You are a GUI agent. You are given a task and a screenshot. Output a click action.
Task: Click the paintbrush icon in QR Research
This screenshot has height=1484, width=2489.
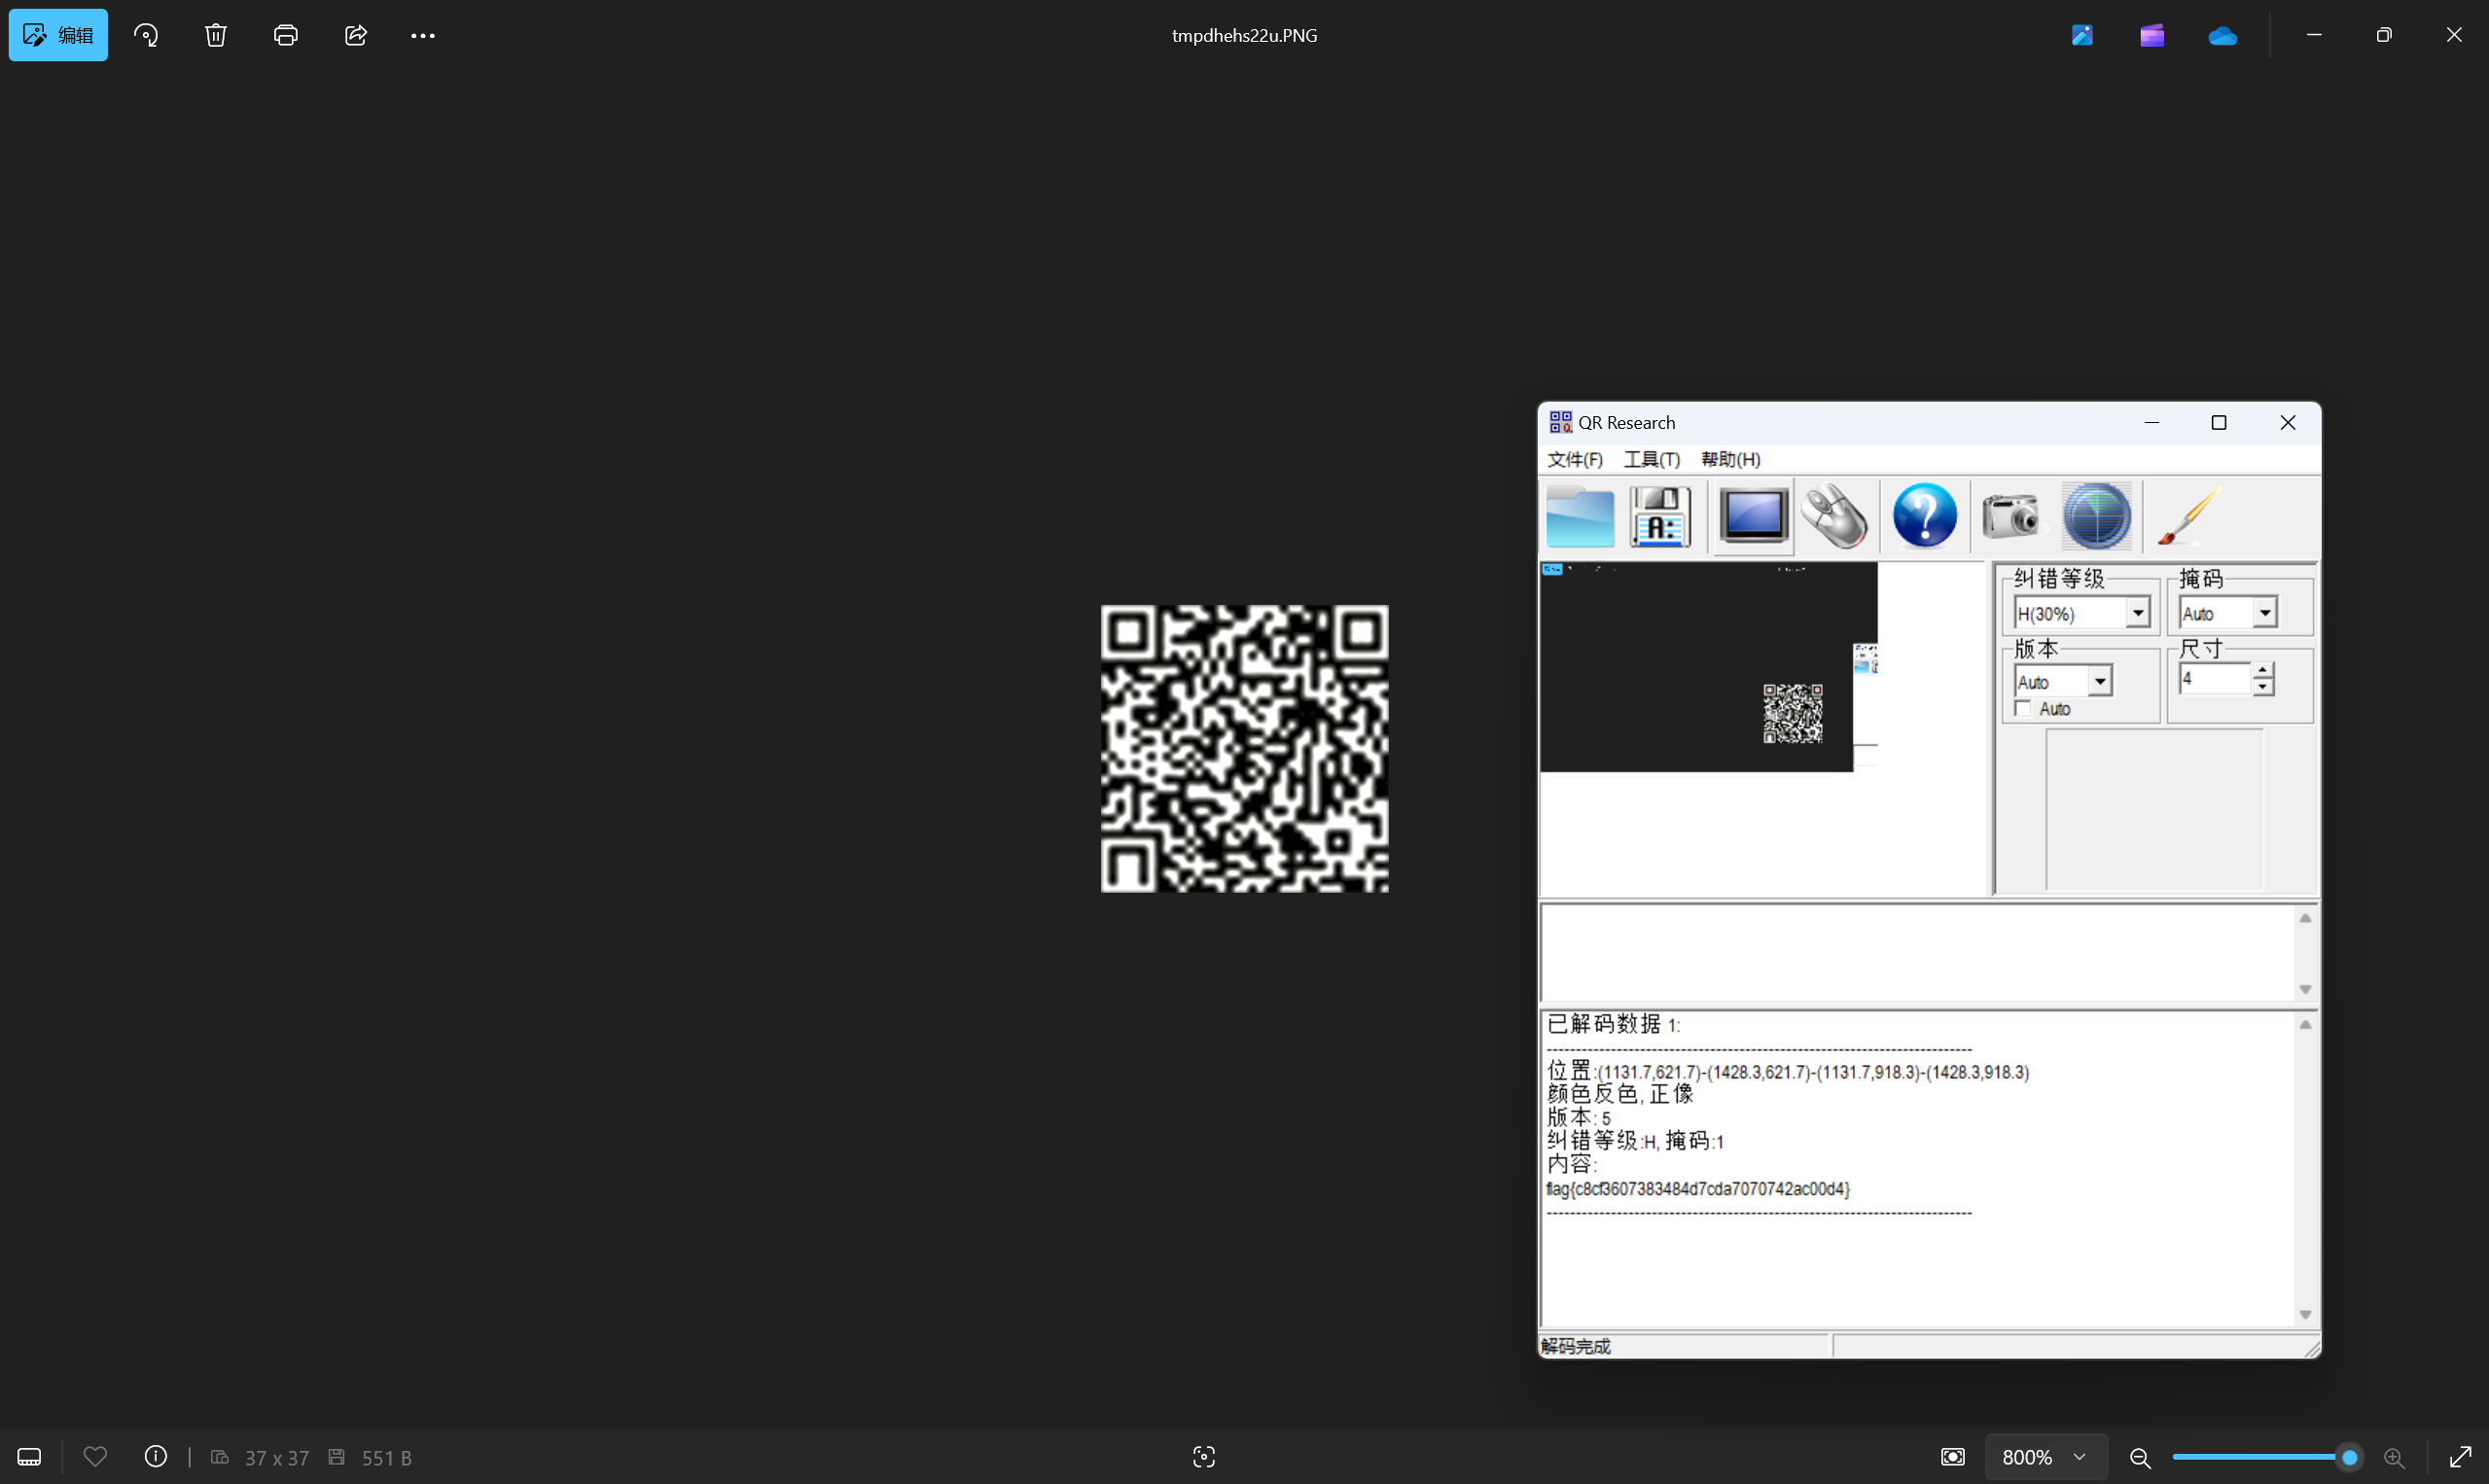click(x=2189, y=517)
